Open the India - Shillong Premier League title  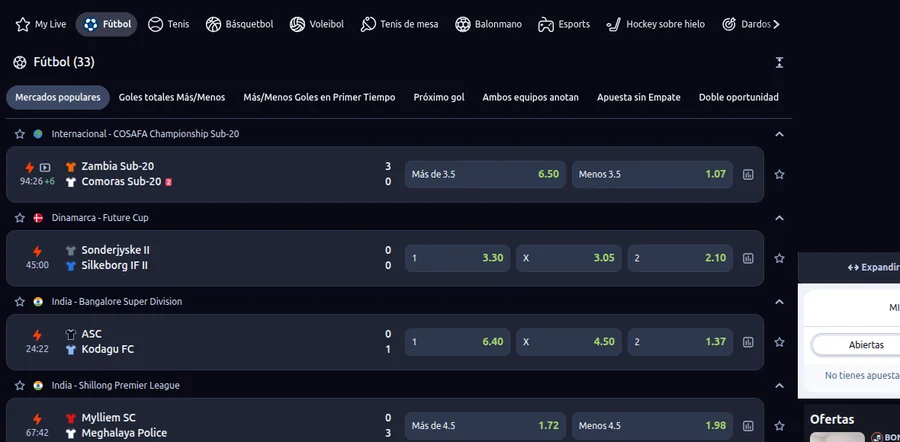(x=115, y=385)
